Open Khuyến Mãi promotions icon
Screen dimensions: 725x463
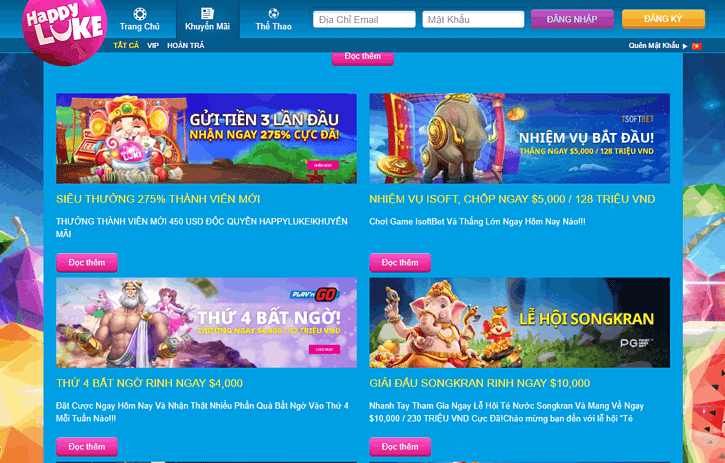[207, 13]
